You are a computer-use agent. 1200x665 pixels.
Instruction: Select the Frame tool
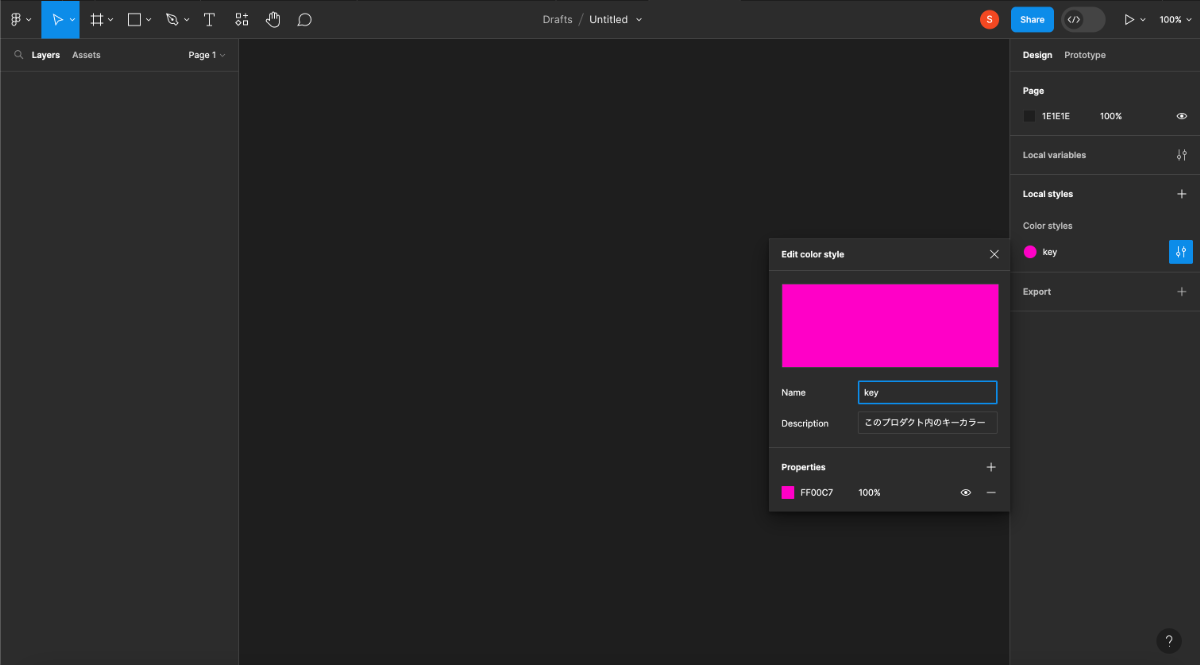pyautogui.click(x=97, y=19)
